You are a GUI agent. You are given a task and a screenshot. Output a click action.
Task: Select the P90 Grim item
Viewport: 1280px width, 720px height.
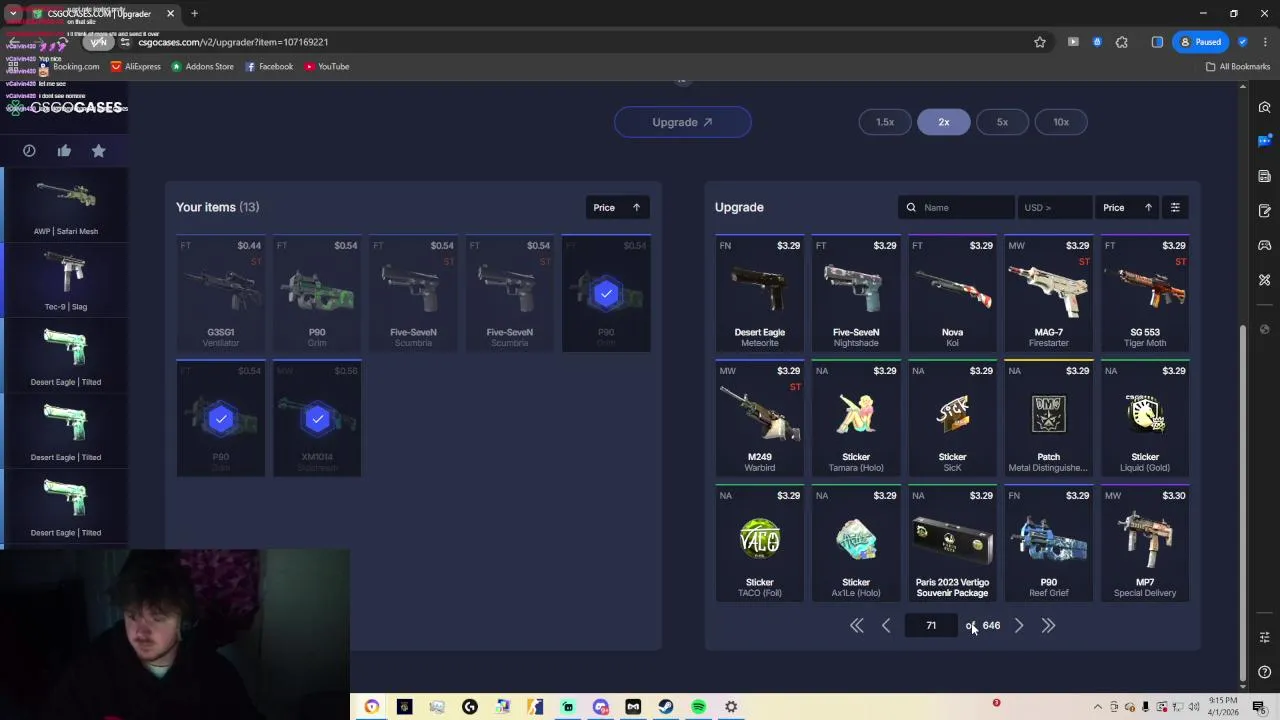(317, 293)
